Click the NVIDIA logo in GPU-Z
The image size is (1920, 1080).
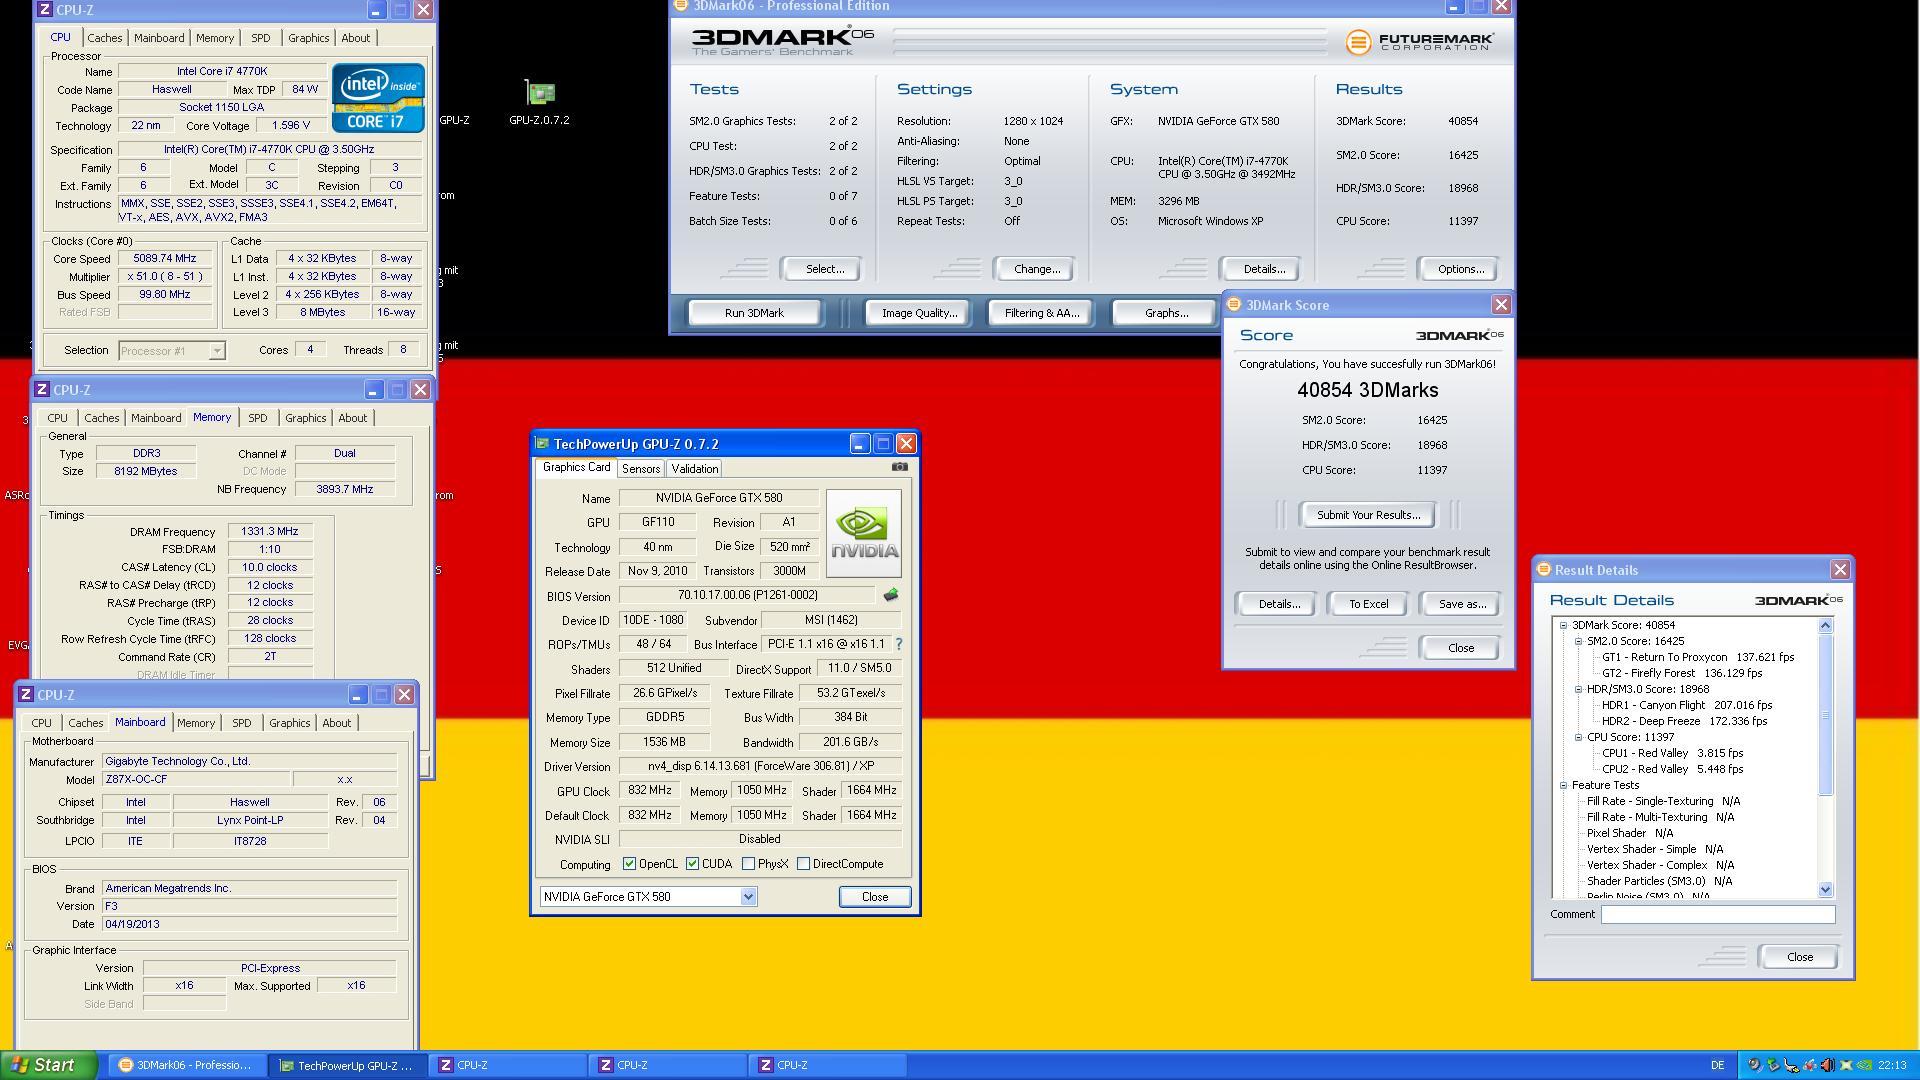tap(864, 533)
